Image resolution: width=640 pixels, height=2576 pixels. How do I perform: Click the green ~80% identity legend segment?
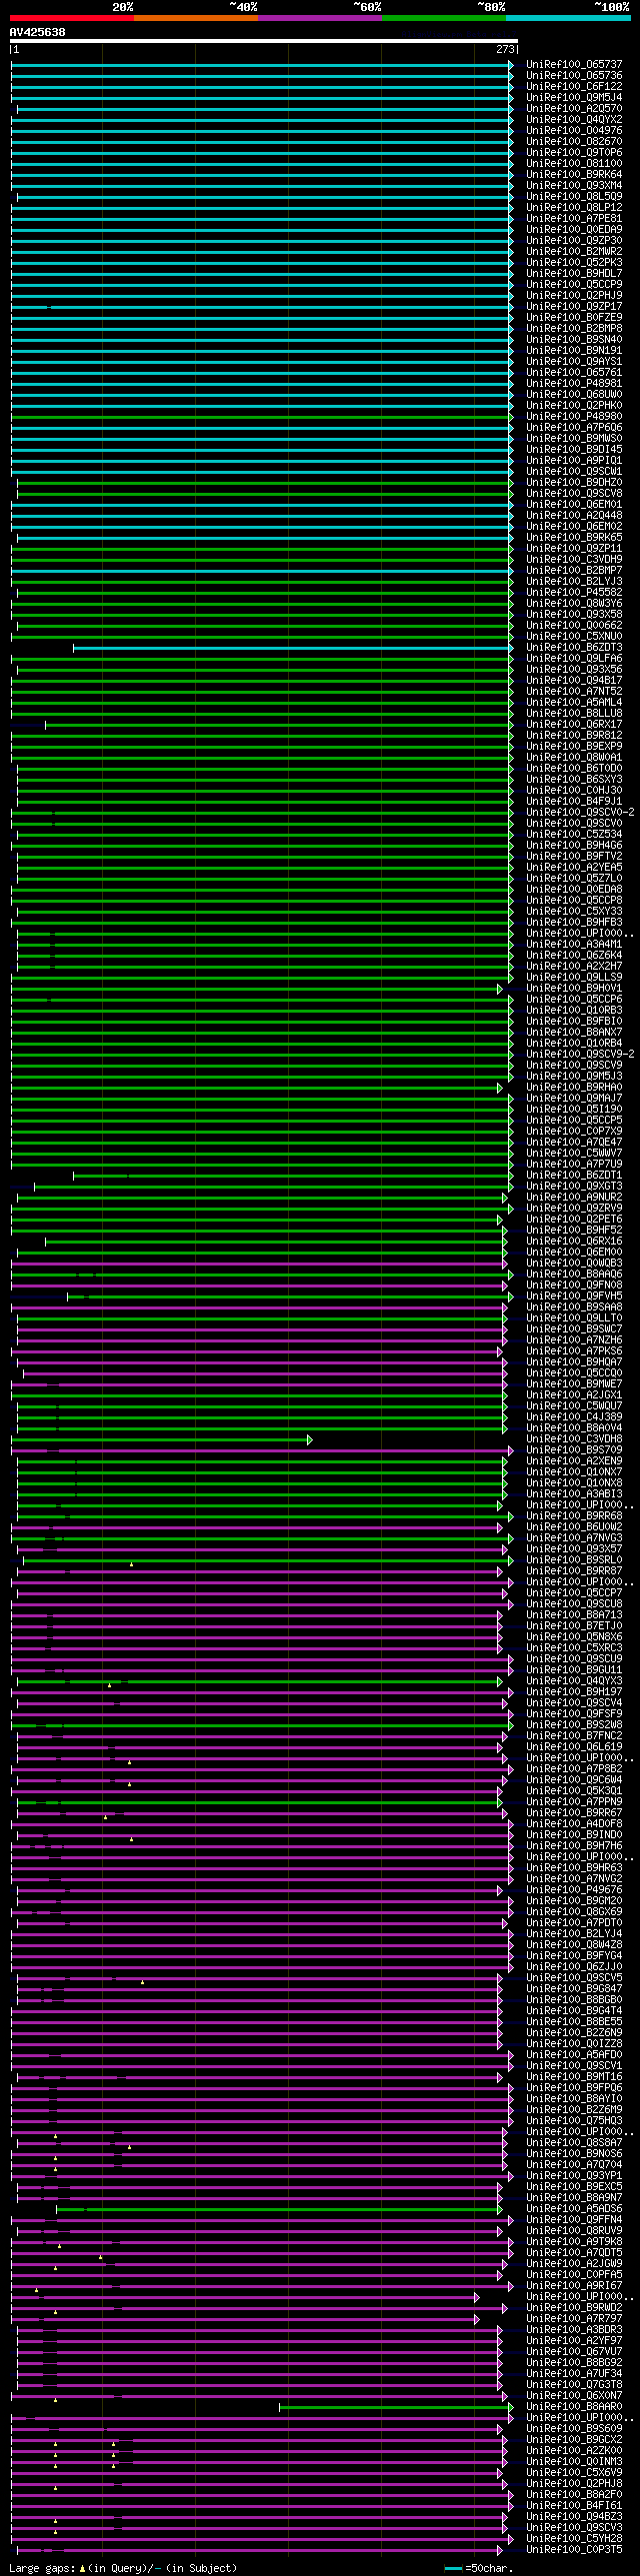click(x=443, y=18)
